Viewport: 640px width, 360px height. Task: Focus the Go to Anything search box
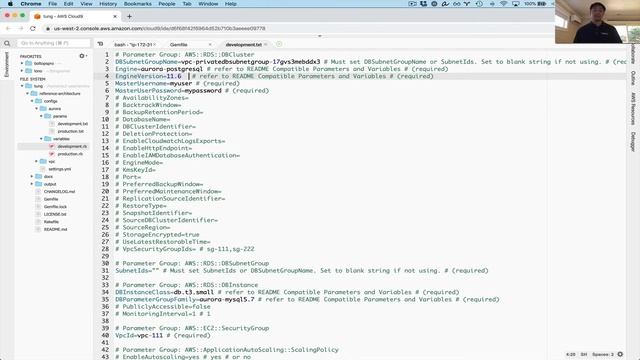[x=53, y=43]
